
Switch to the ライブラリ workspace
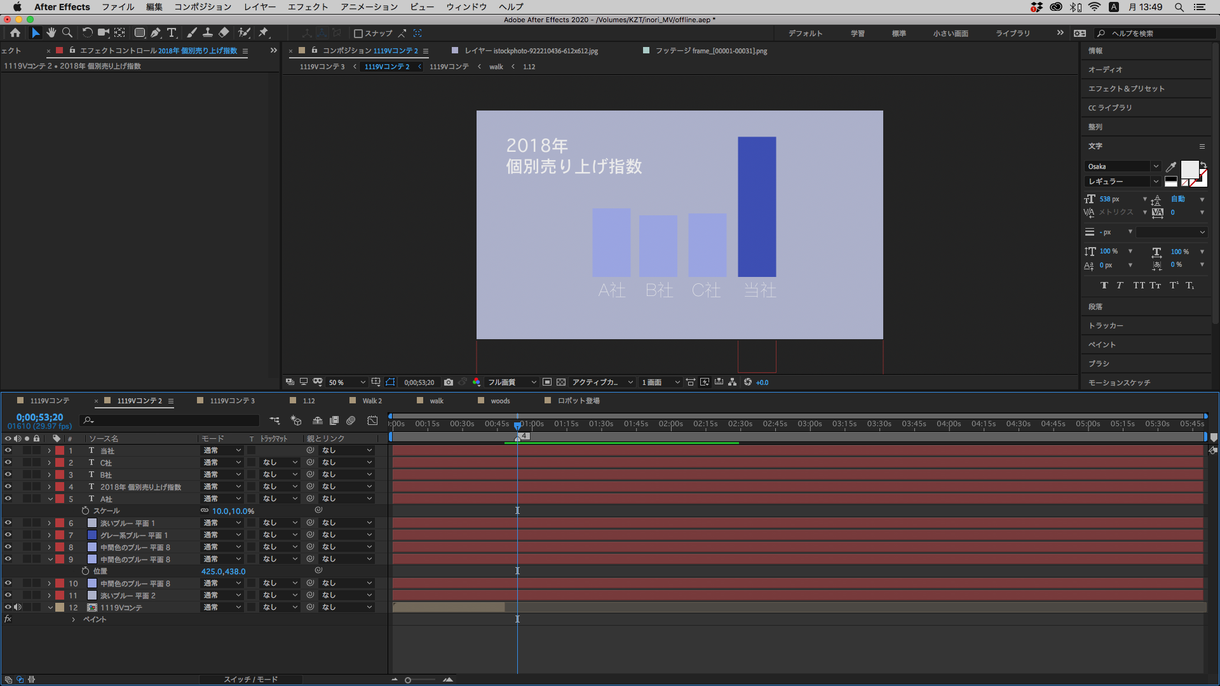(1013, 34)
